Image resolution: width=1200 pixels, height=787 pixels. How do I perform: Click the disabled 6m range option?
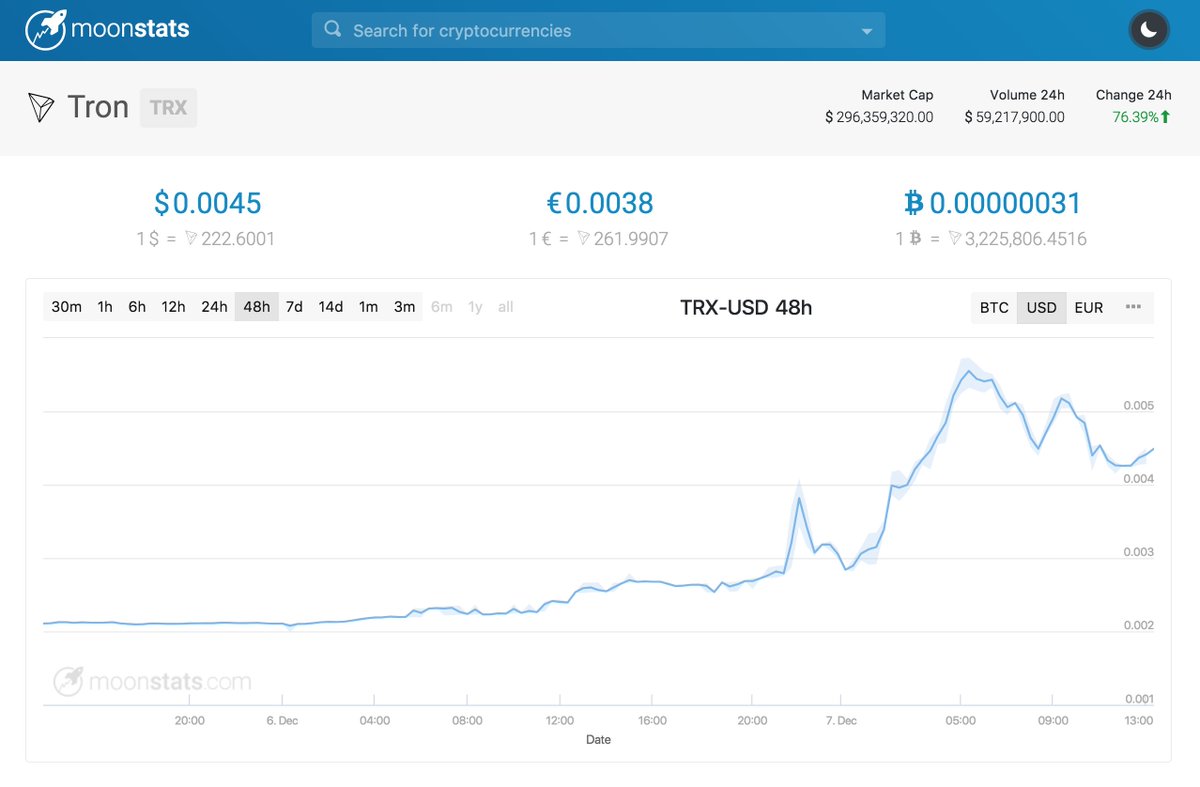tap(441, 307)
